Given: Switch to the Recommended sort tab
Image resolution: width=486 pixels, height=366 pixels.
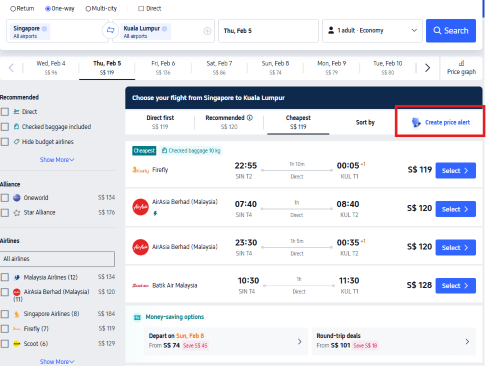Looking at the screenshot, I should point(229,122).
